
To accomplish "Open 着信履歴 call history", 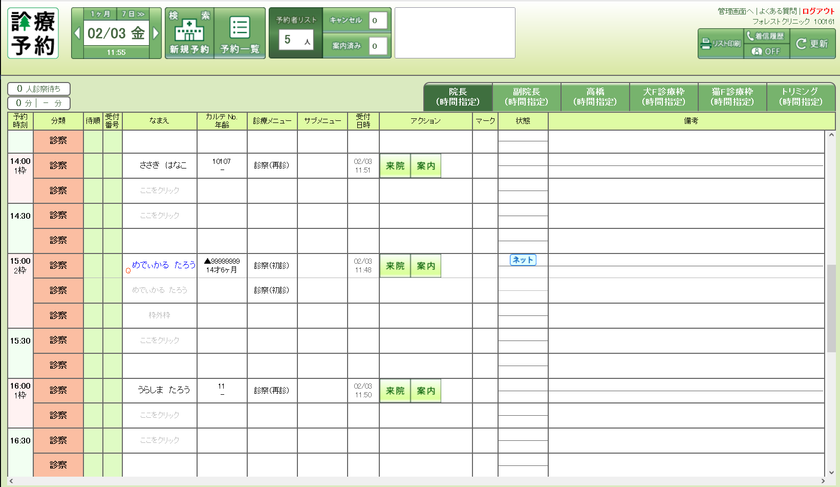I will click(766, 36).
